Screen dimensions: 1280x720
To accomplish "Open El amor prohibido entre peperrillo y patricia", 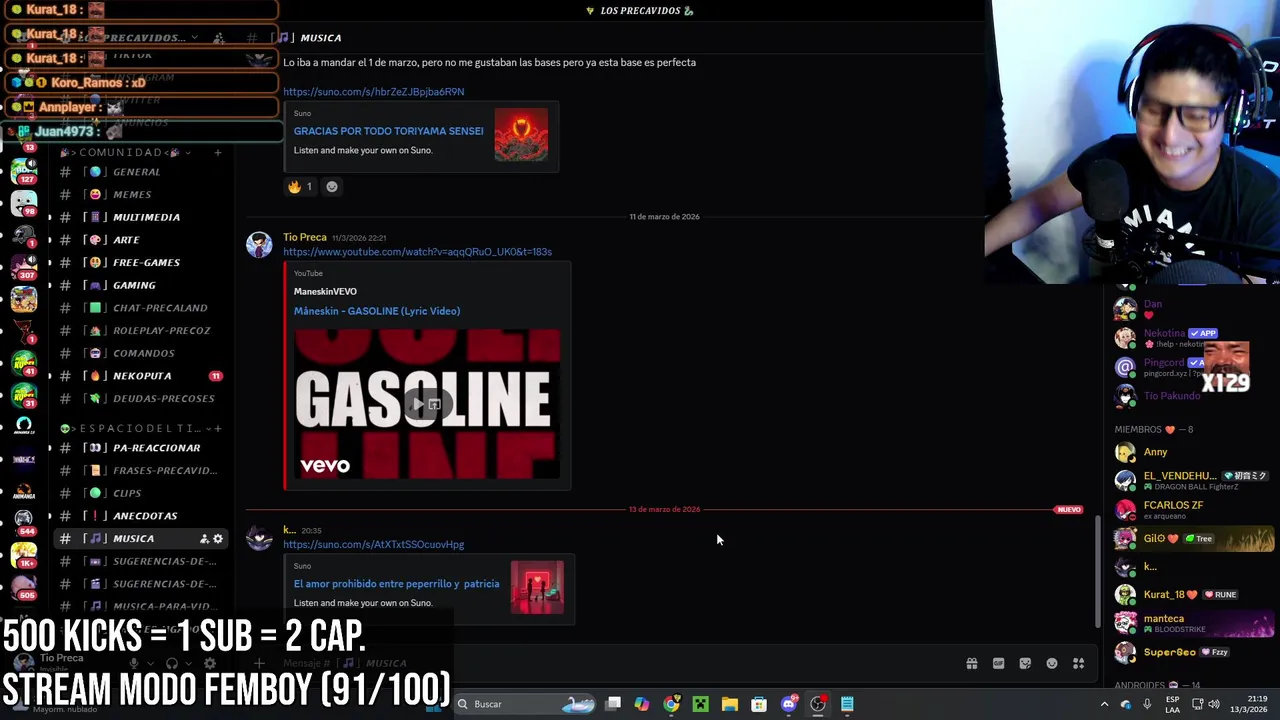I will pos(396,584).
